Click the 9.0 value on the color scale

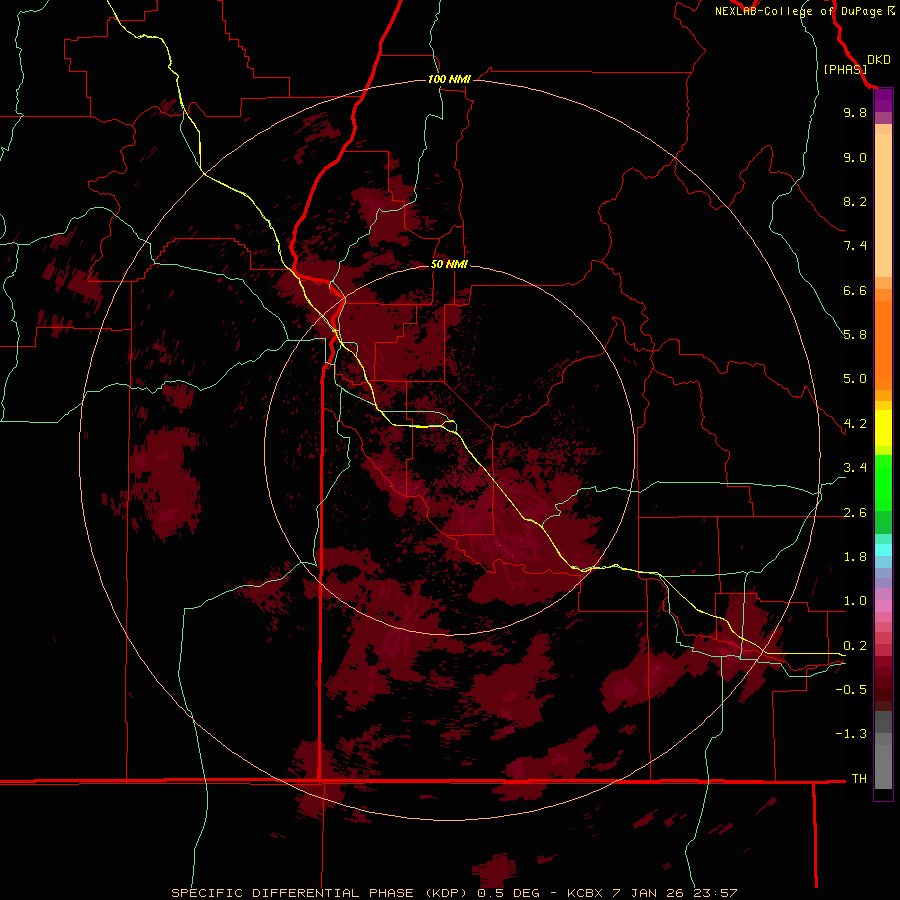(x=855, y=157)
